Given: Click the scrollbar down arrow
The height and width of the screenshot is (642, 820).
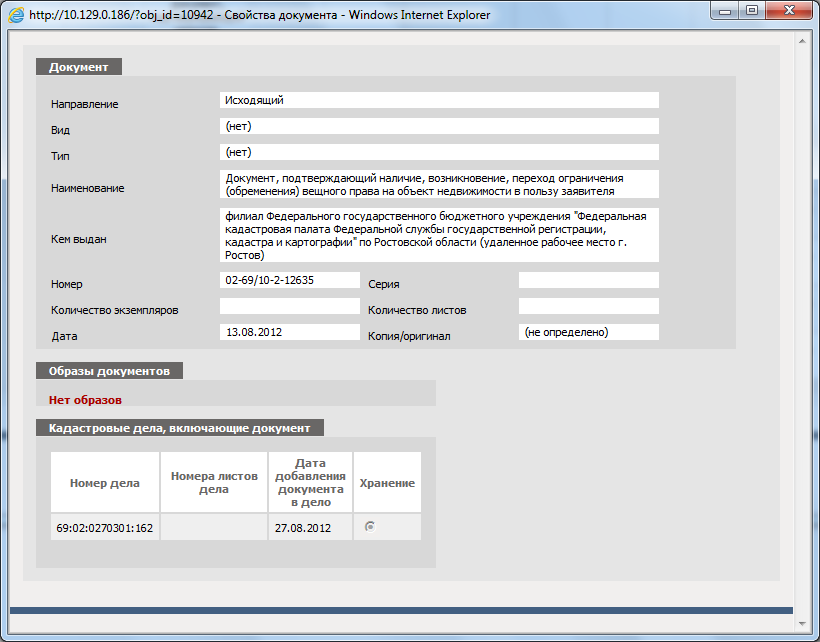Looking at the screenshot, I should [802, 624].
